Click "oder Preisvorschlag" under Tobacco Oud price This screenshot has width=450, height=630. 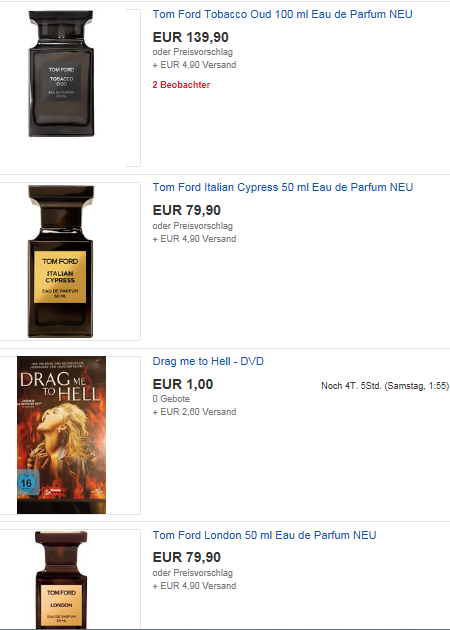point(192,52)
